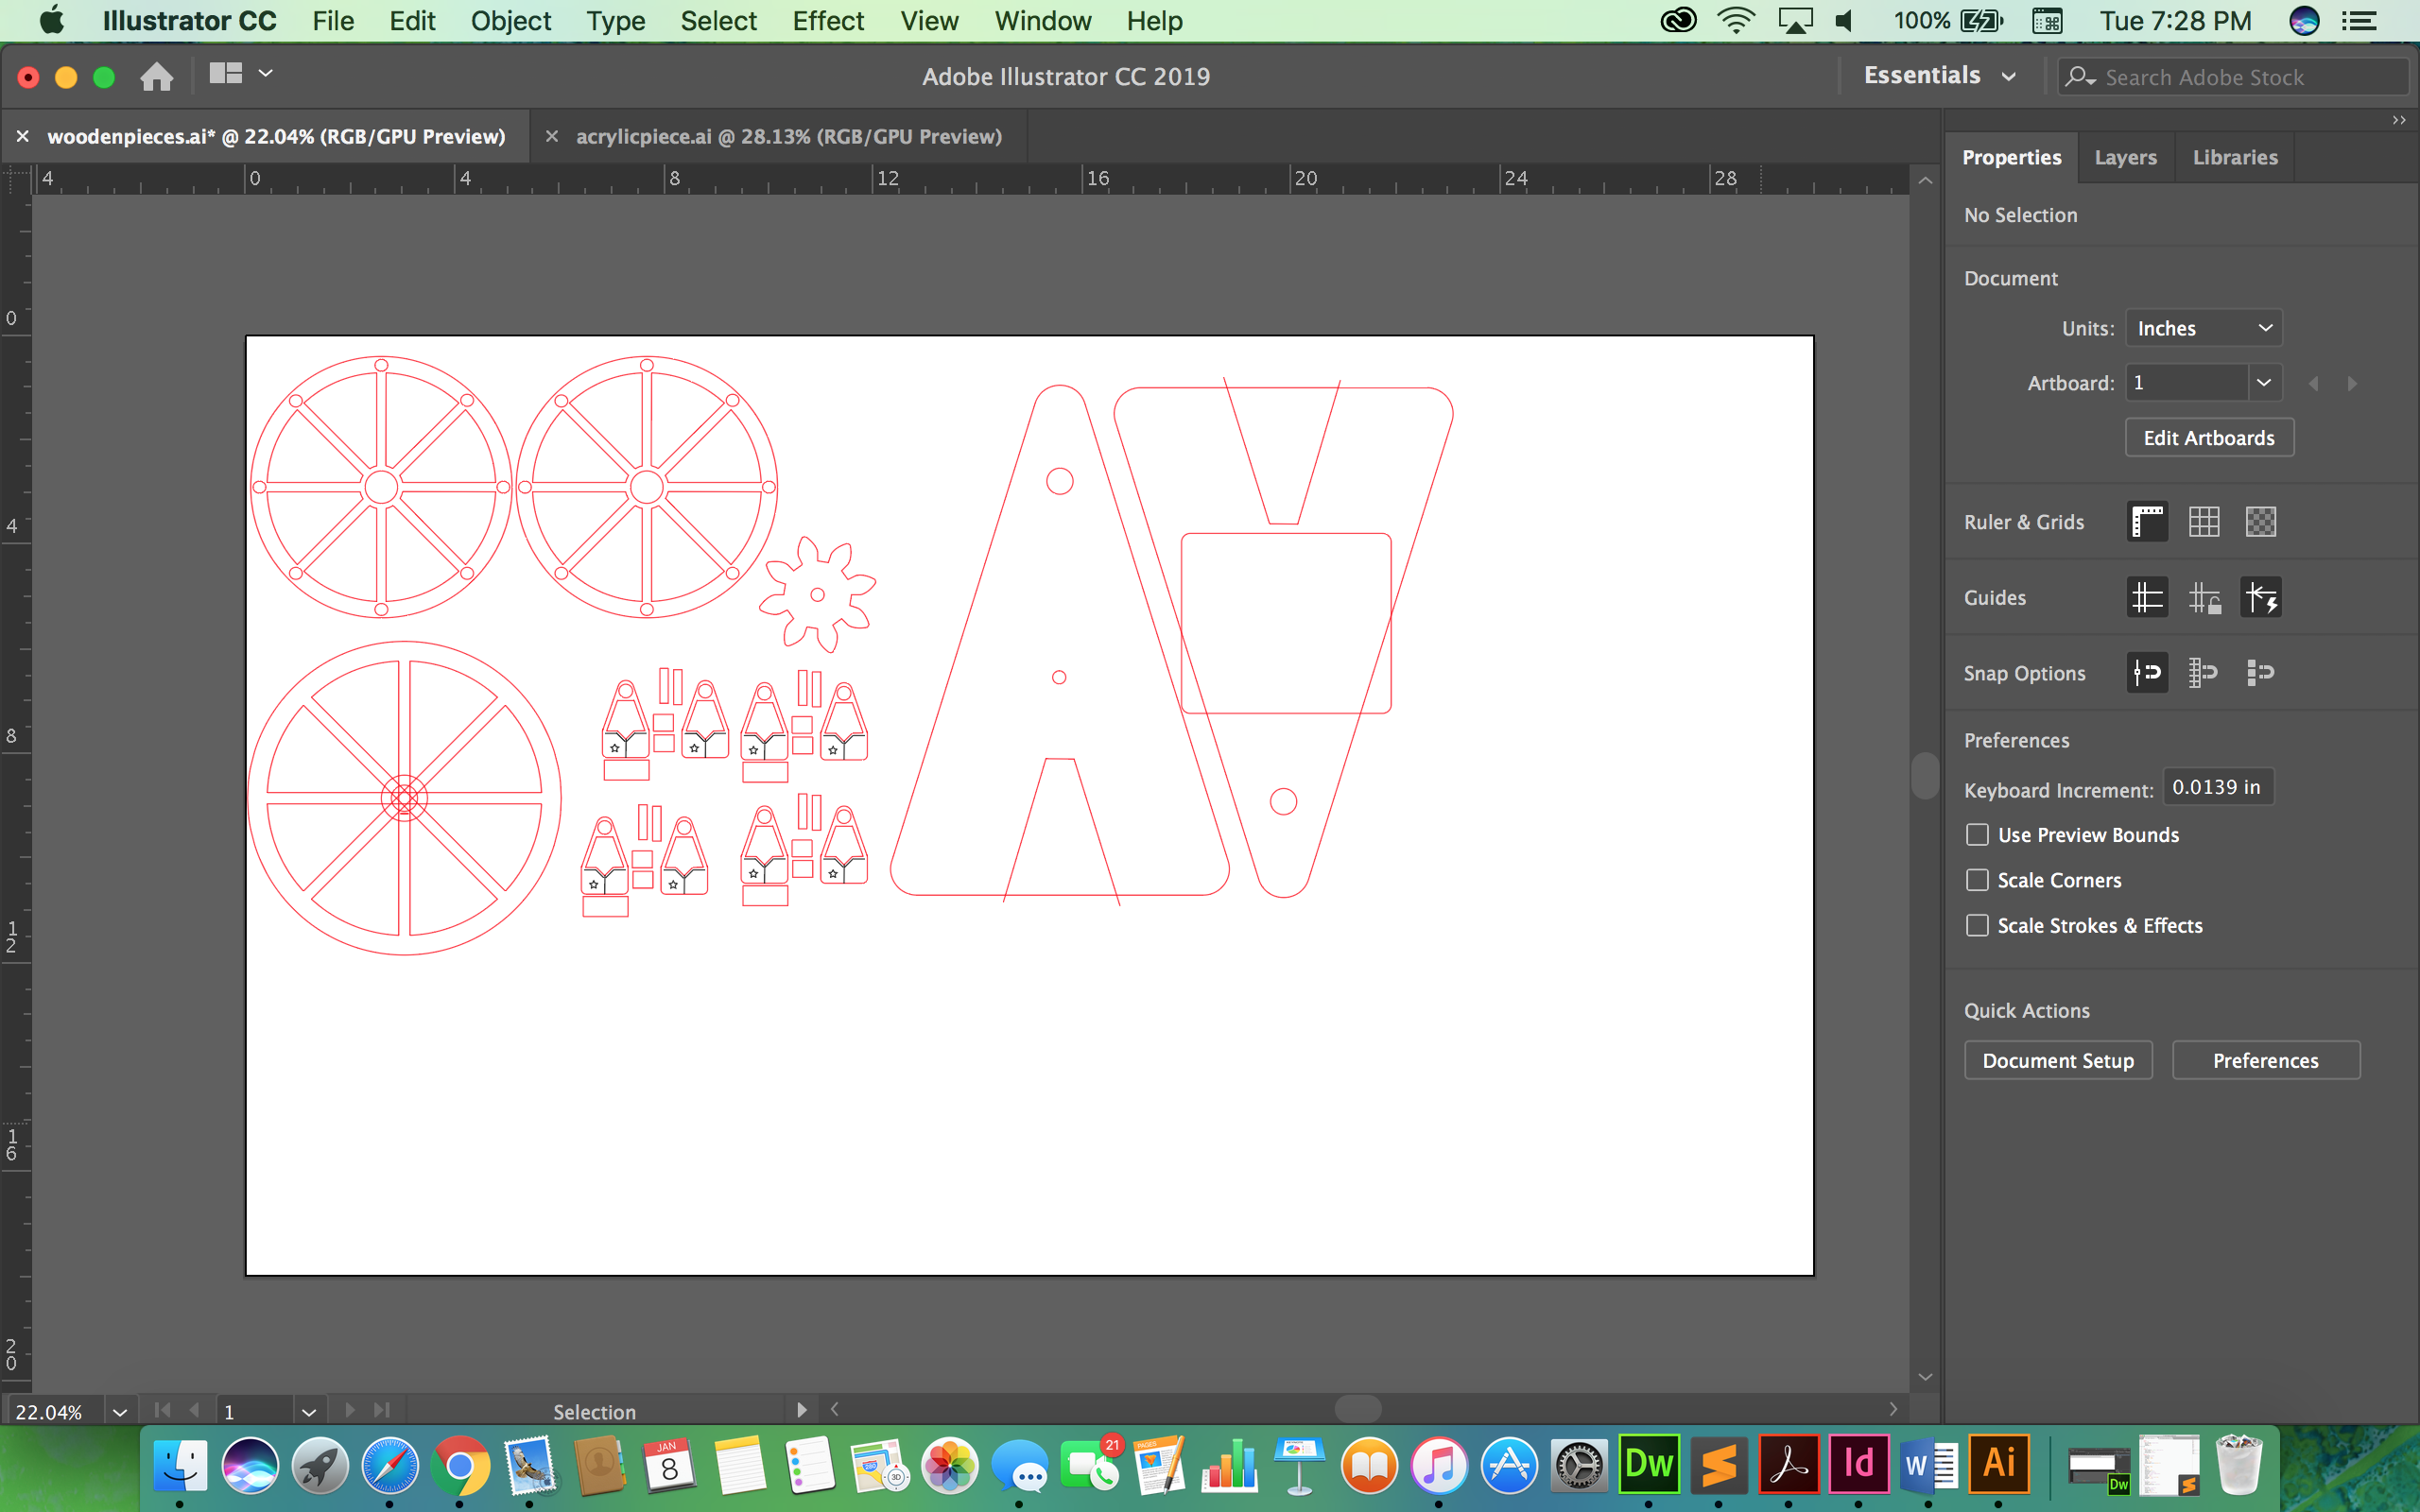The height and width of the screenshot is (1512, 2420).
Task: Open the Creative Cloud menu bar icon
Action: [1678, 20]
